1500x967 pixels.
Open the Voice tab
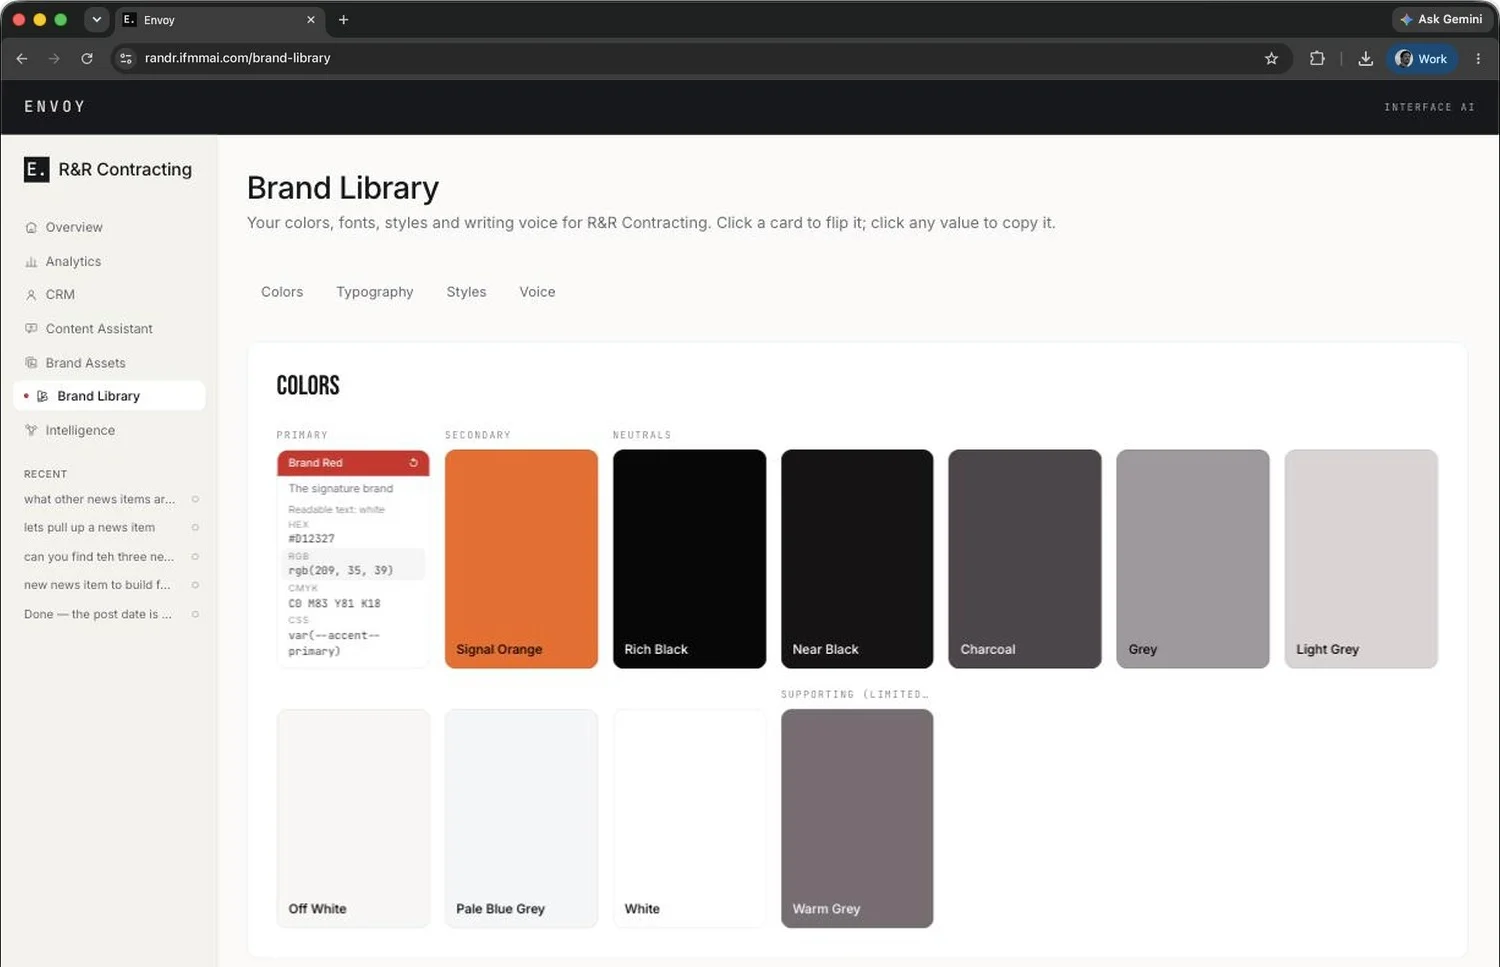(x=537, y=292)
